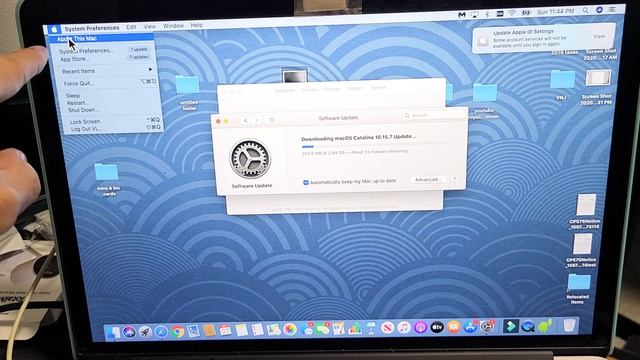Image resolution: width=640 pixels, height=360 pixels.
Task: Open System Preferences app menu in menu bar
Action: click(92, 28)
